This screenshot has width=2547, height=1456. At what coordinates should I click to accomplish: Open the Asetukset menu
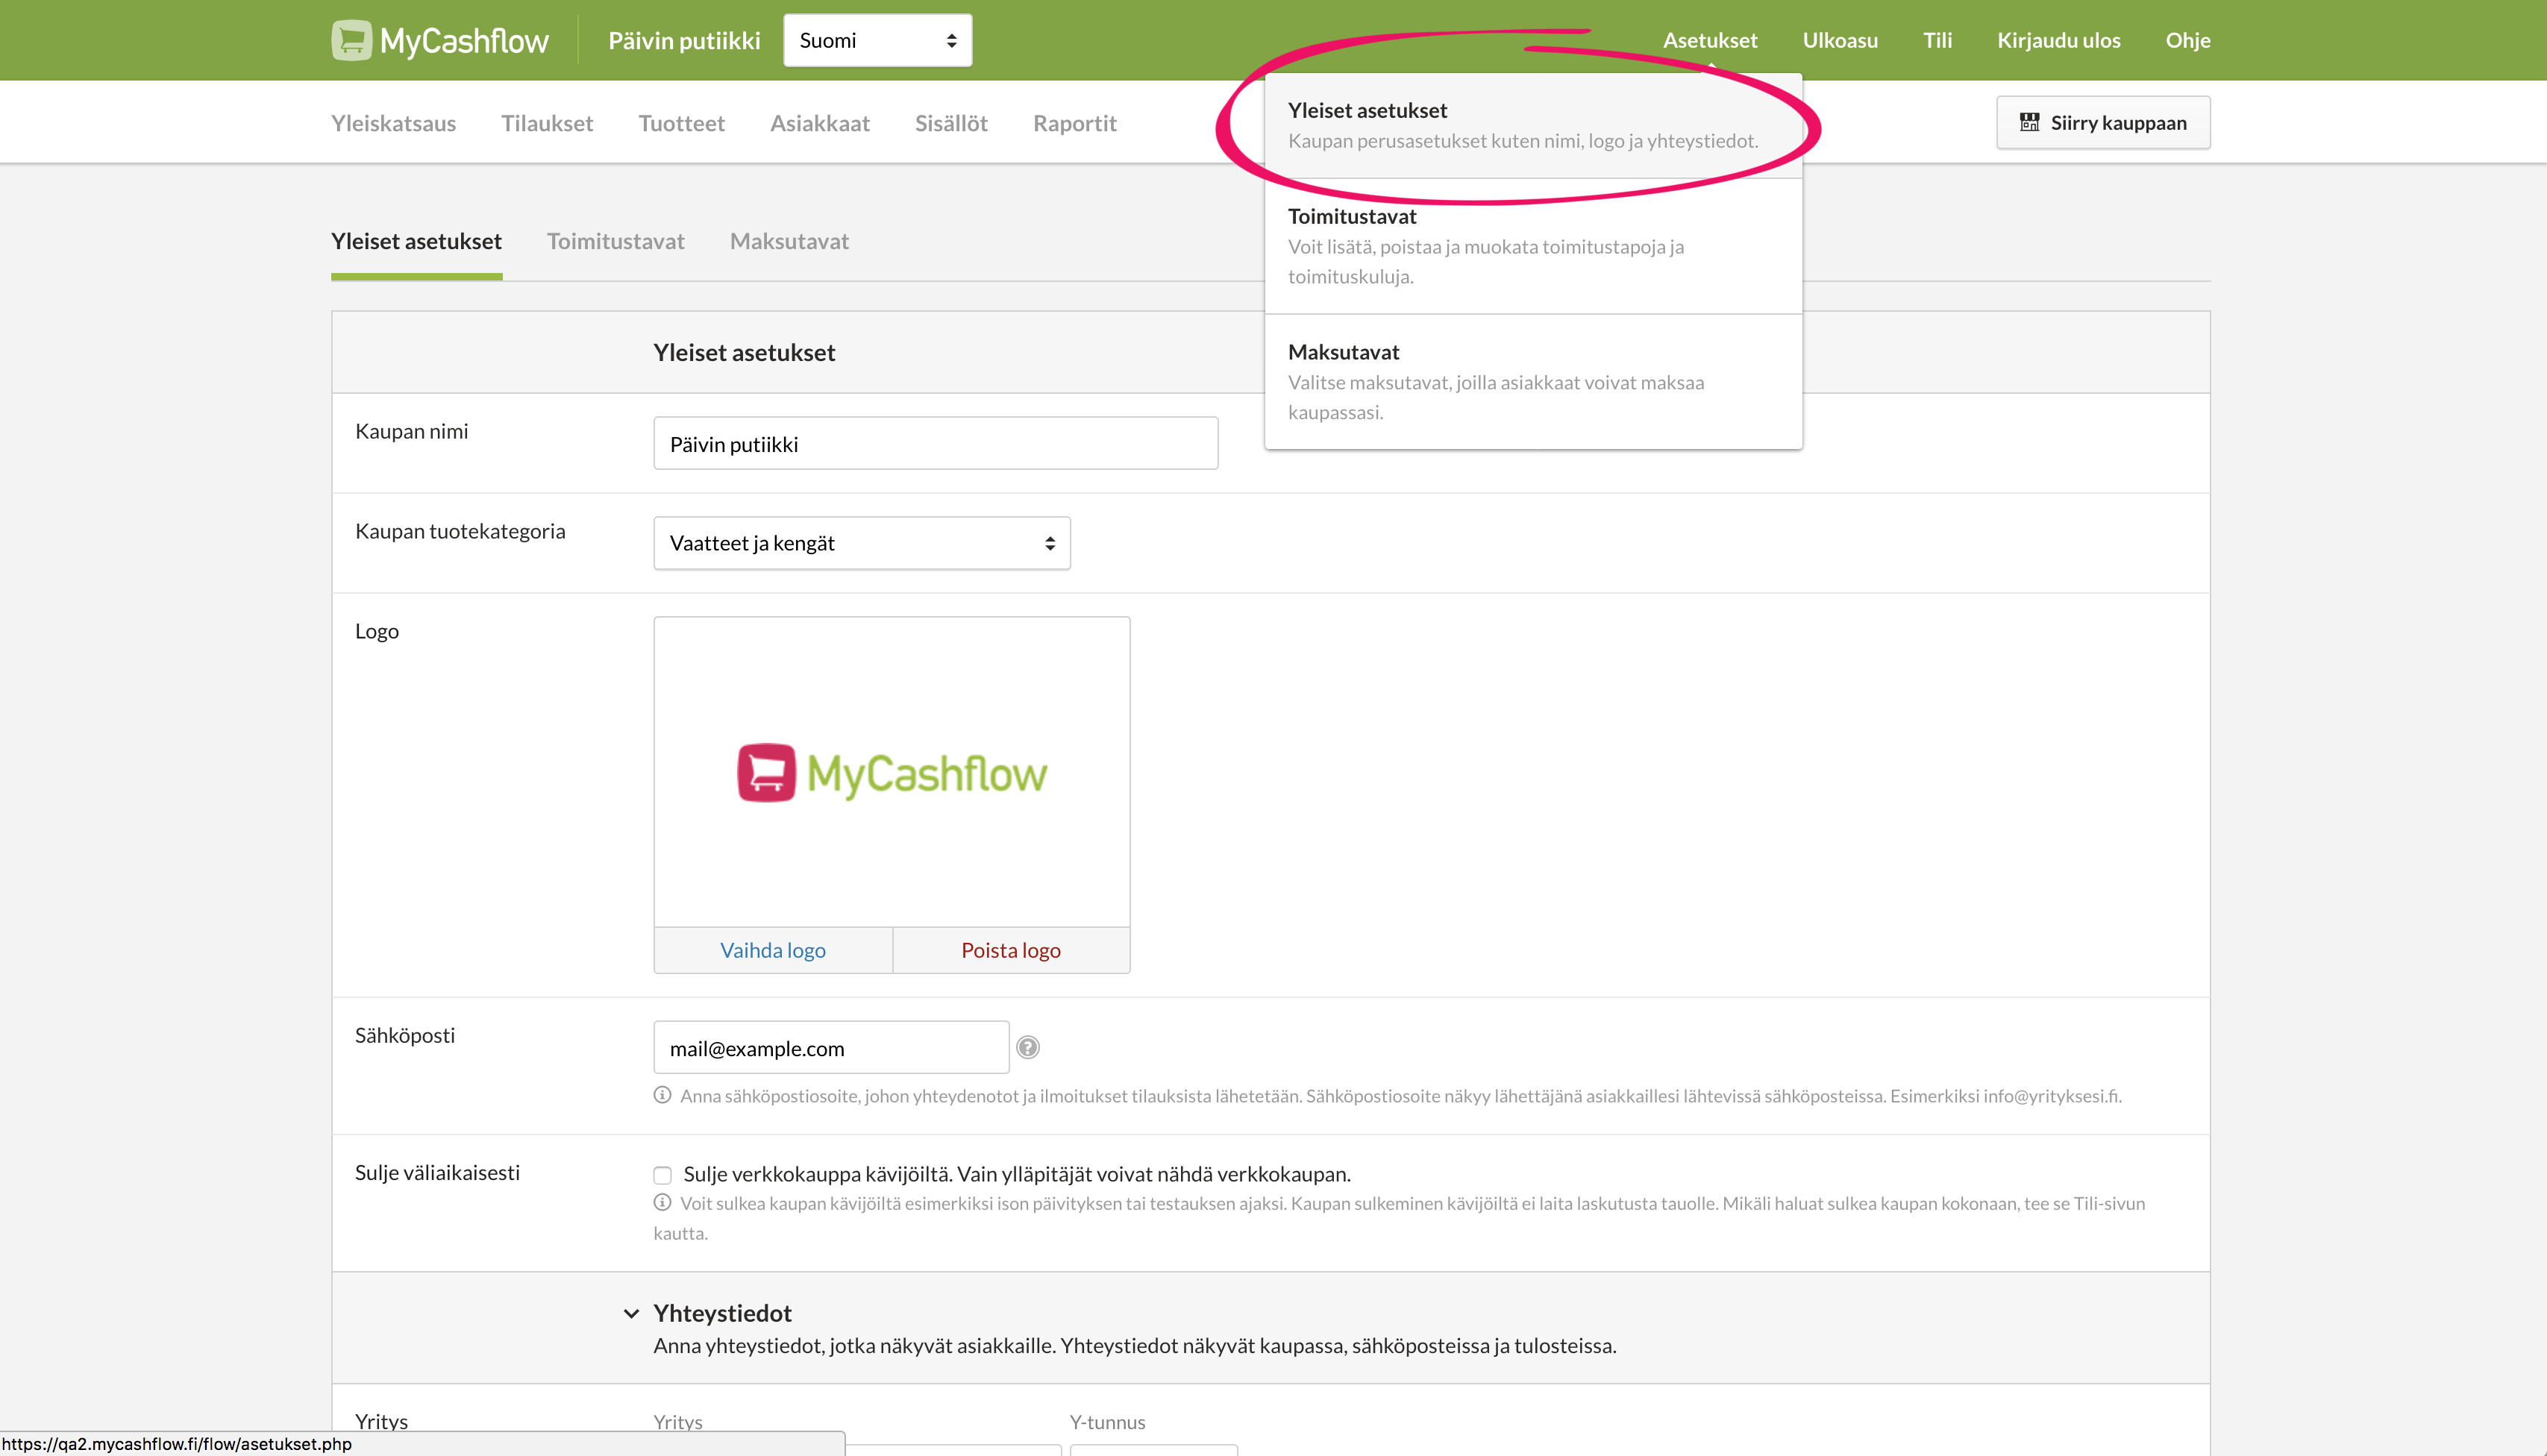(x=1709, y=40)
